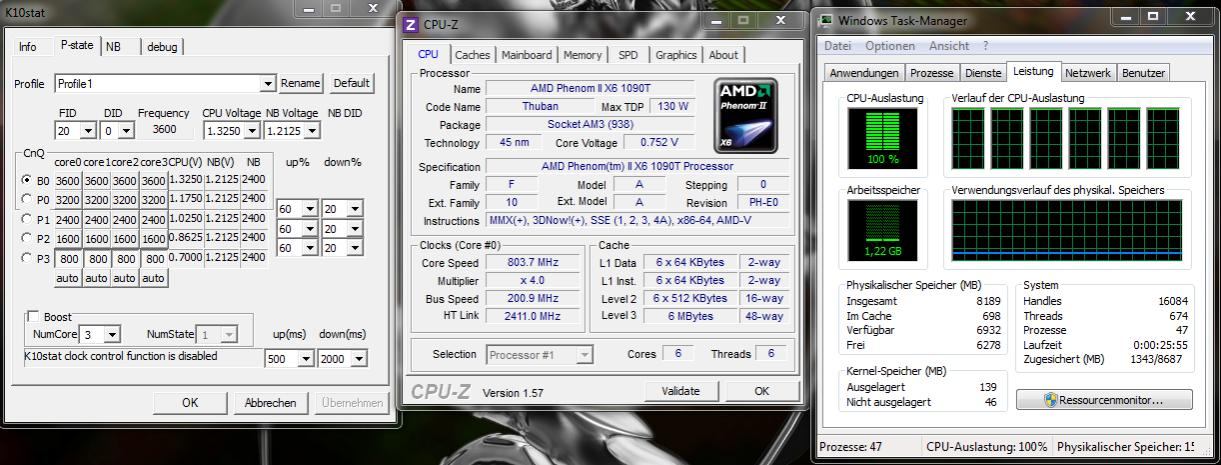The image size is (1221, 465).
Task: Click the B0 core0 frequency cell 3600
Action: pos(67,180)
